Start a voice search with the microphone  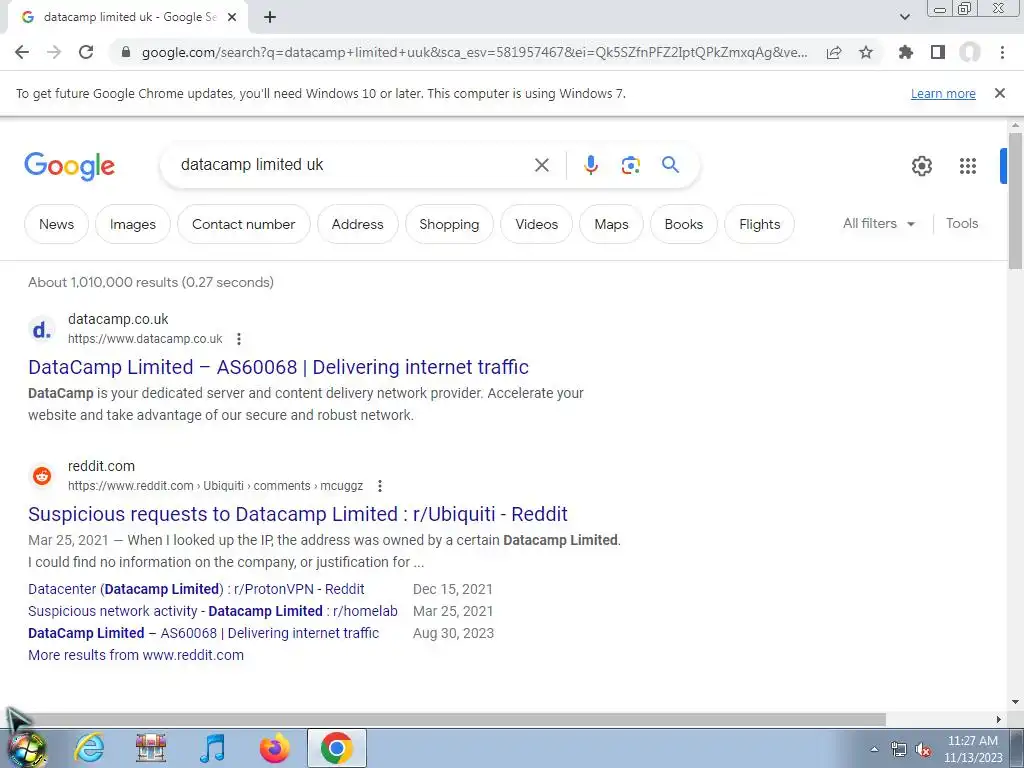tap(590, 165)
